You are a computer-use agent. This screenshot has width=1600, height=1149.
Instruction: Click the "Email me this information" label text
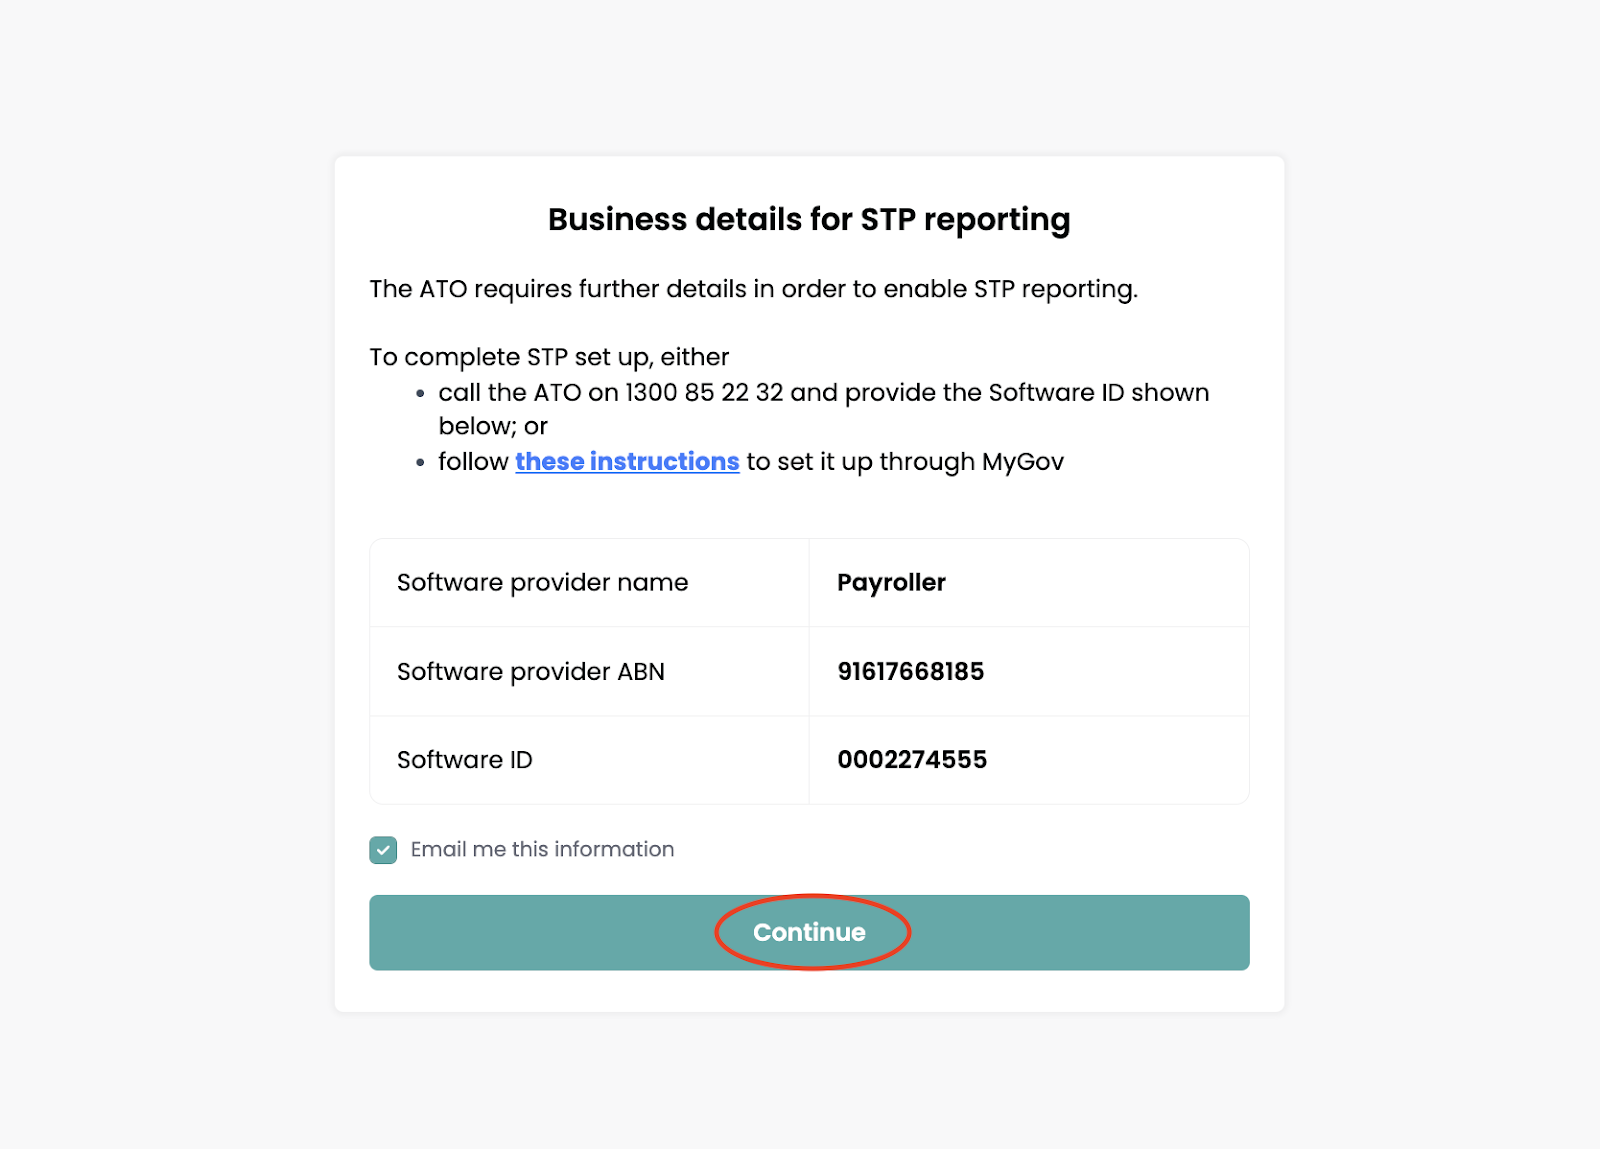542,849
